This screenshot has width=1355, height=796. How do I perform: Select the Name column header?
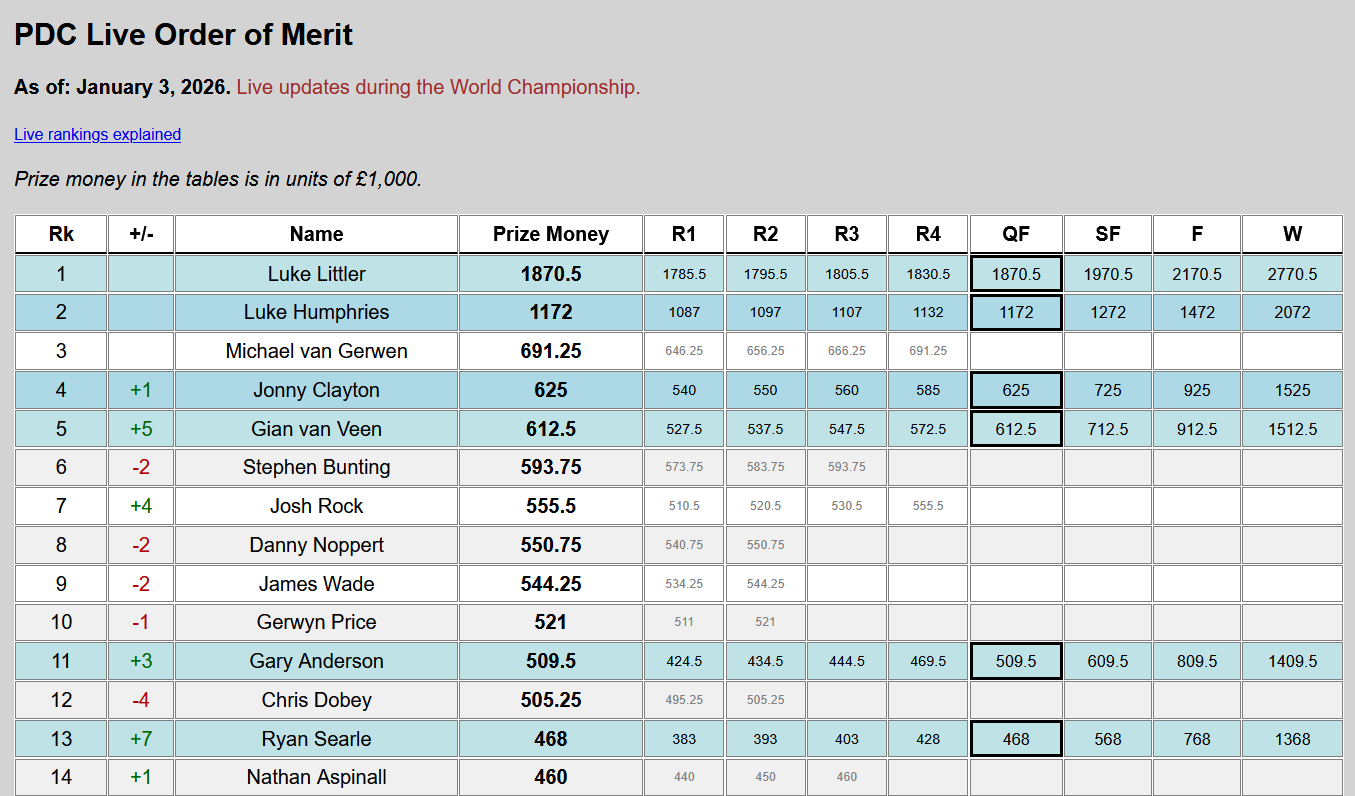click(x=316, y=234)
